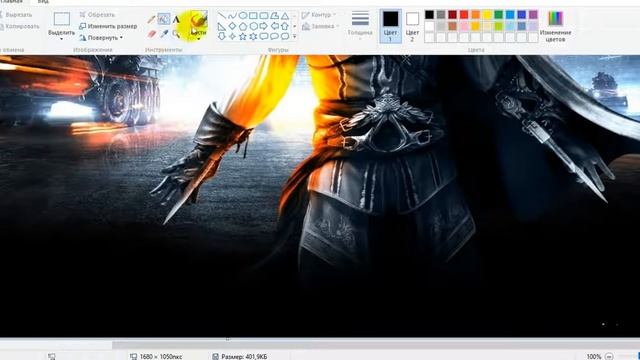Pick the orange palette swatch

pos(476,15)
